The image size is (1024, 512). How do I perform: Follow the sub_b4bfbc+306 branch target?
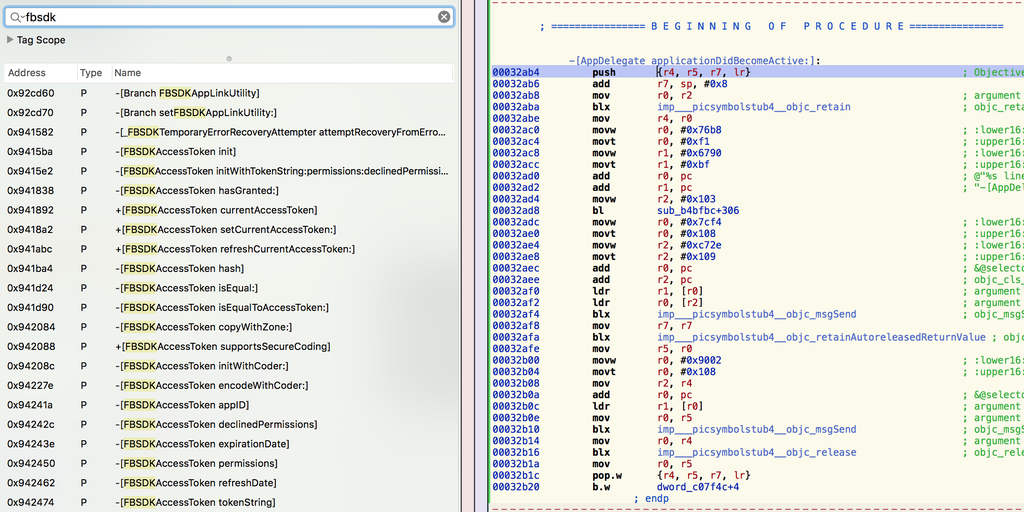pos(698,211)
